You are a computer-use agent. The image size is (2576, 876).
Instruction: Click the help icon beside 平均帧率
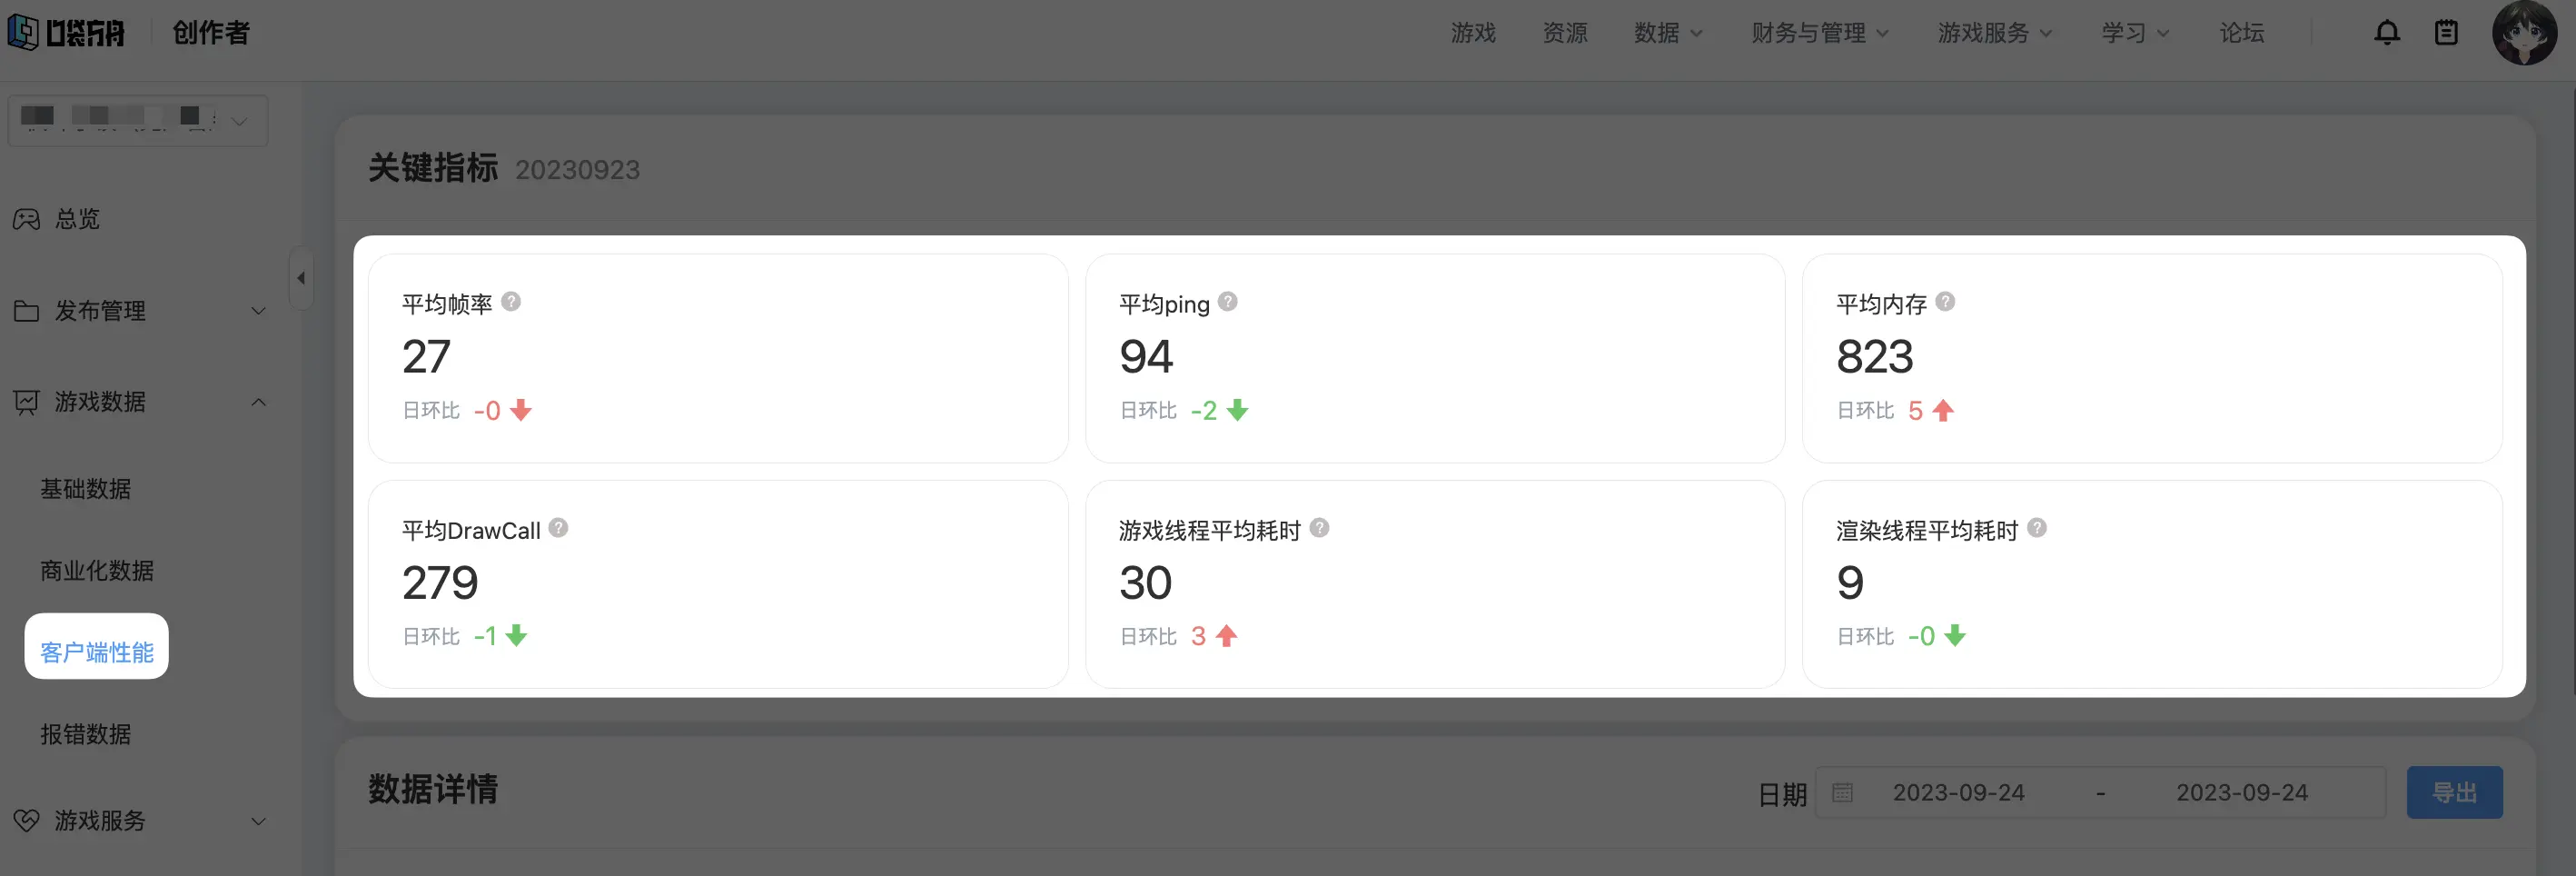tap(511, 302)
